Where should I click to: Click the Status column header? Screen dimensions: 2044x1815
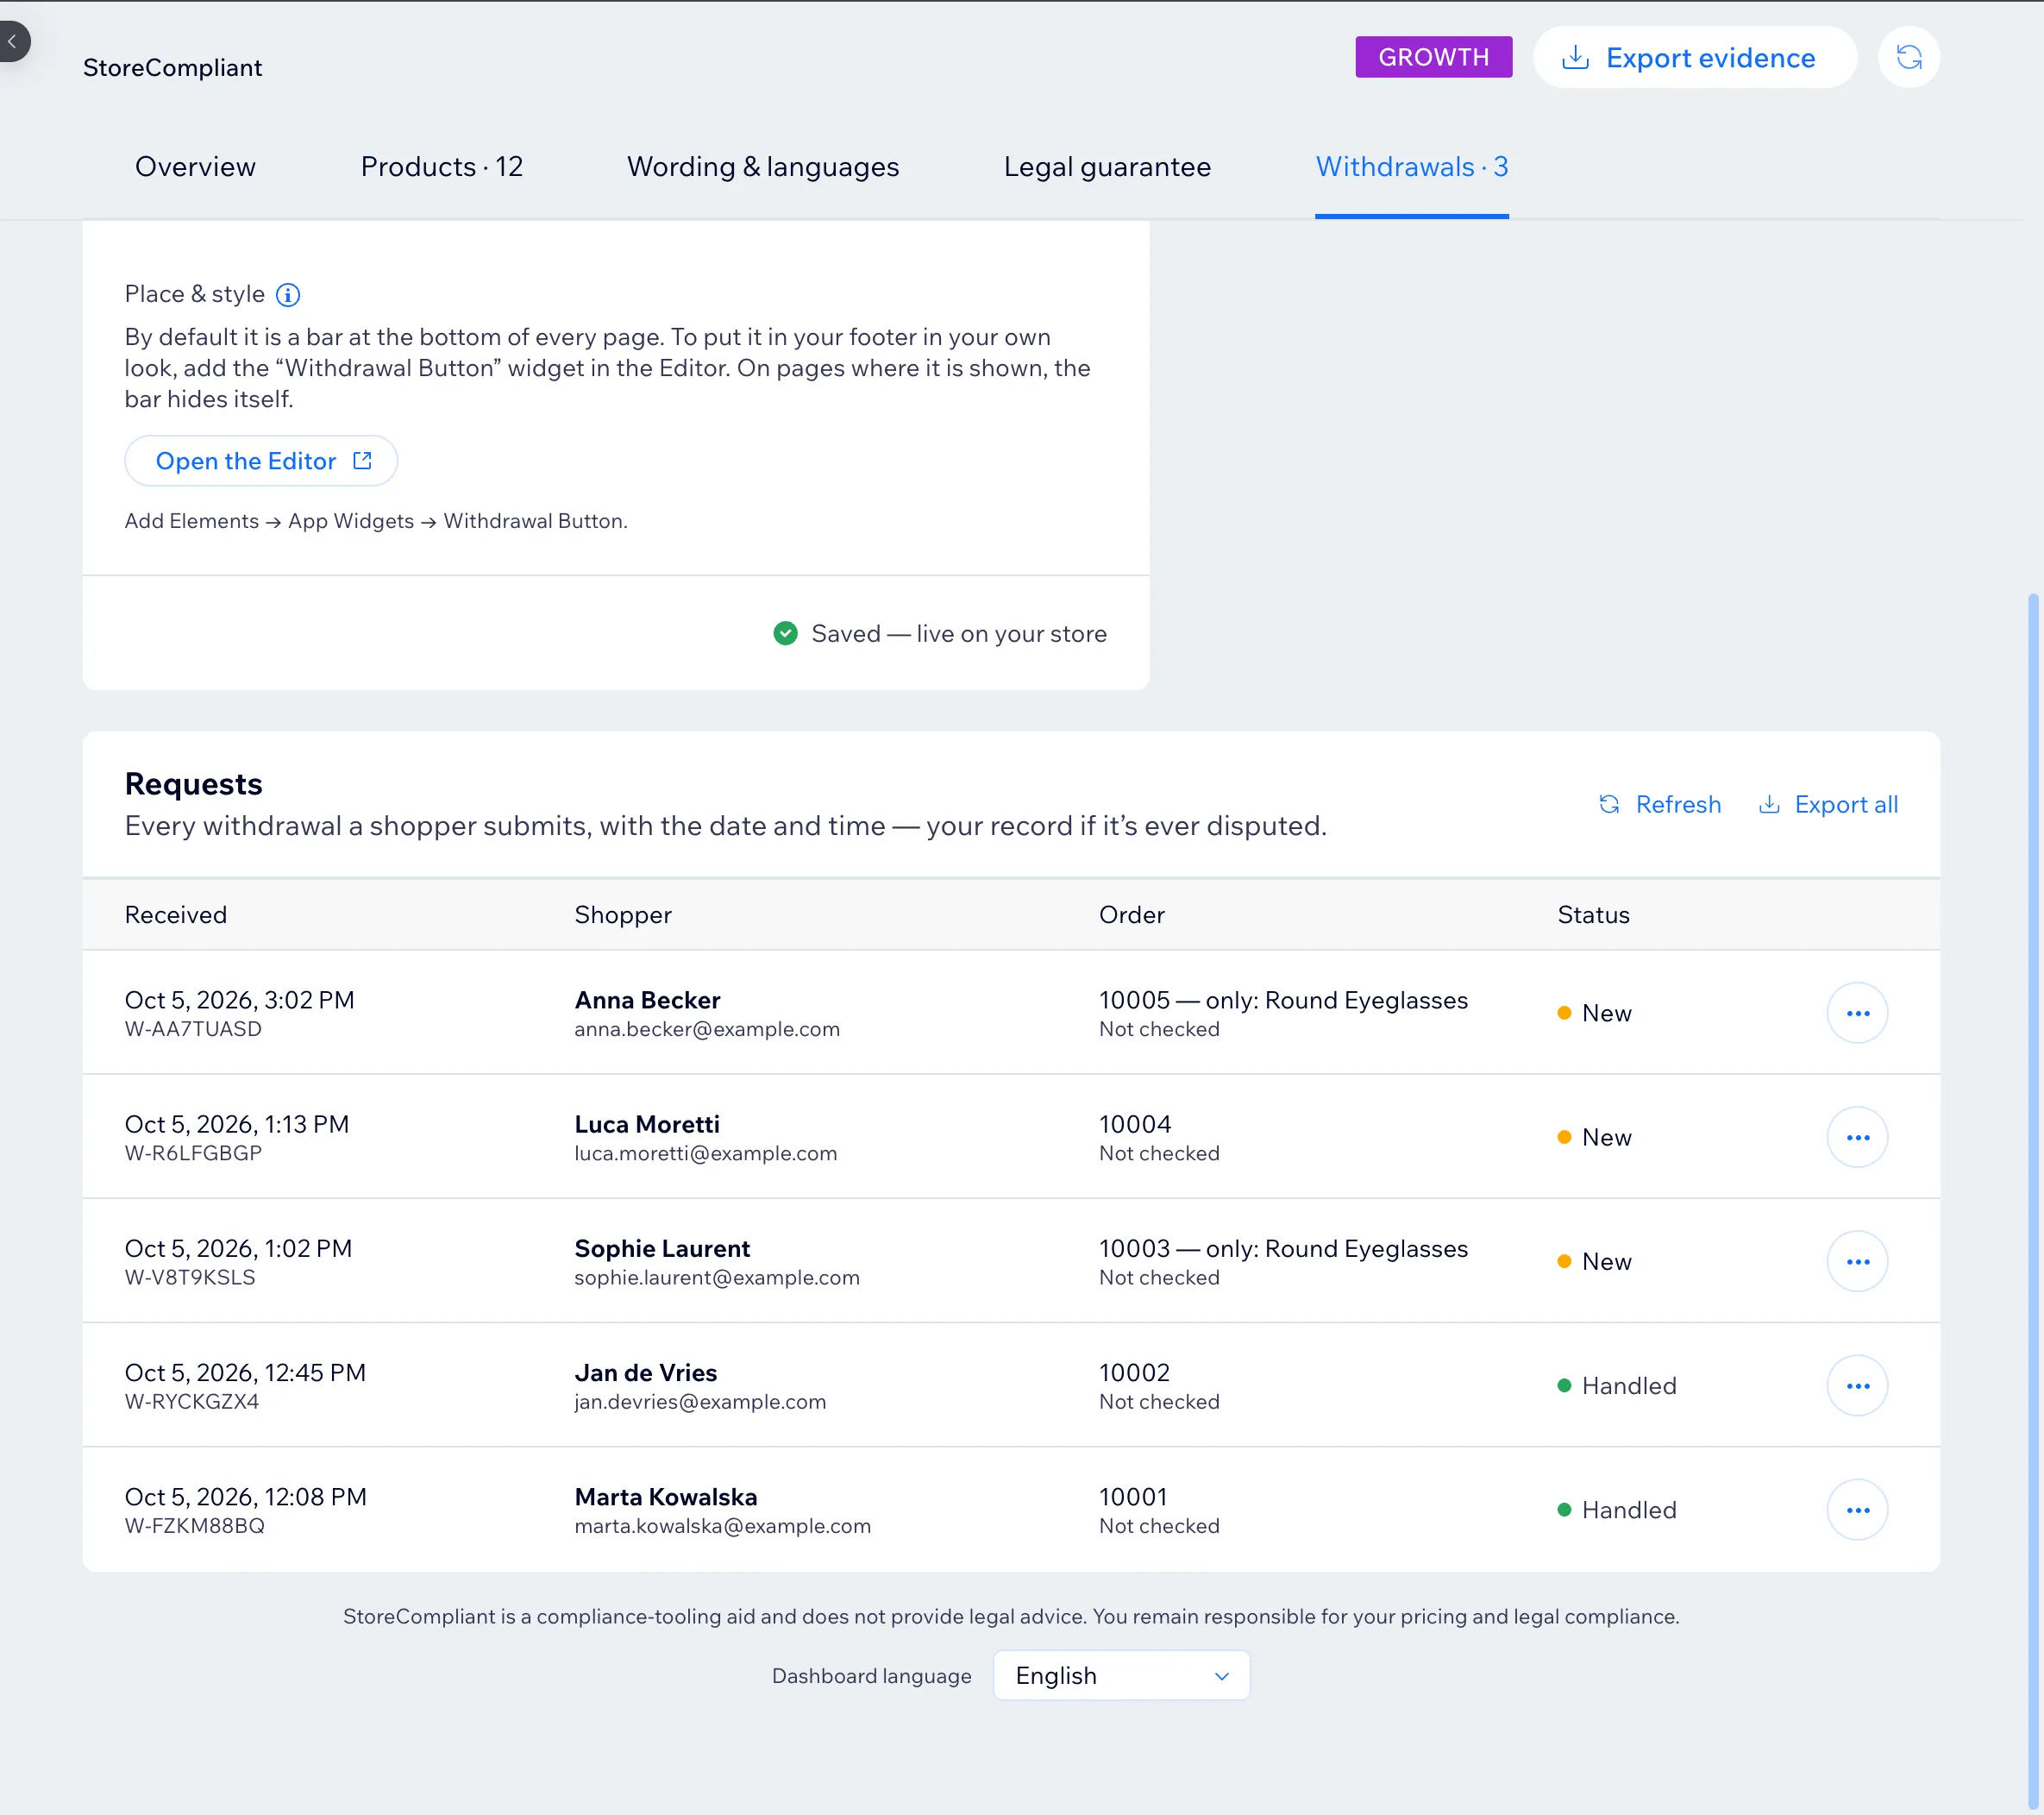[x=1593, y=914]
